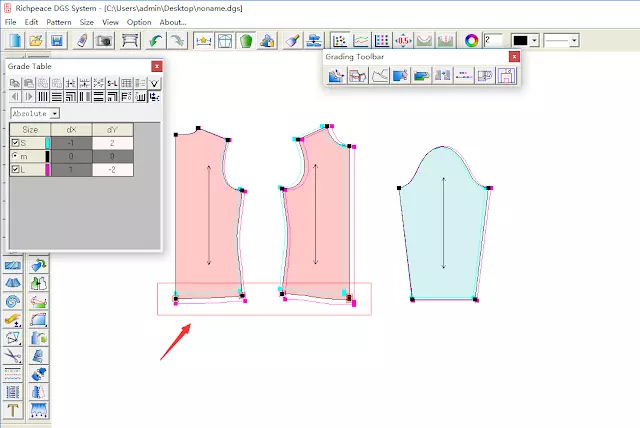This screenshot has height=428, width=640.
Task: Click the dX cell for size S
Action: 71,143
